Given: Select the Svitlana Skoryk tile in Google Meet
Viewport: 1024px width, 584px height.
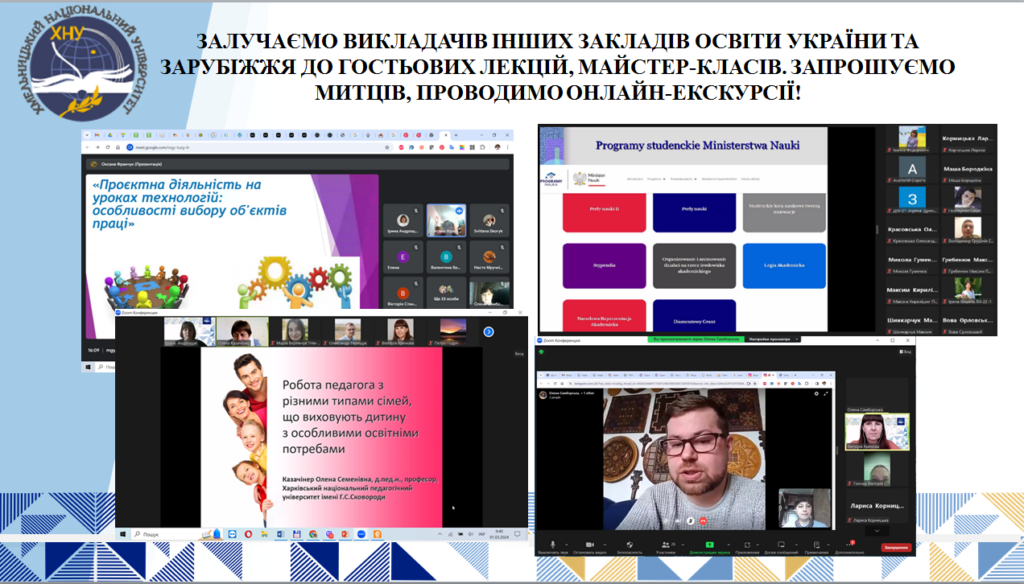Looking at the screenshot, I should (489, 220).
